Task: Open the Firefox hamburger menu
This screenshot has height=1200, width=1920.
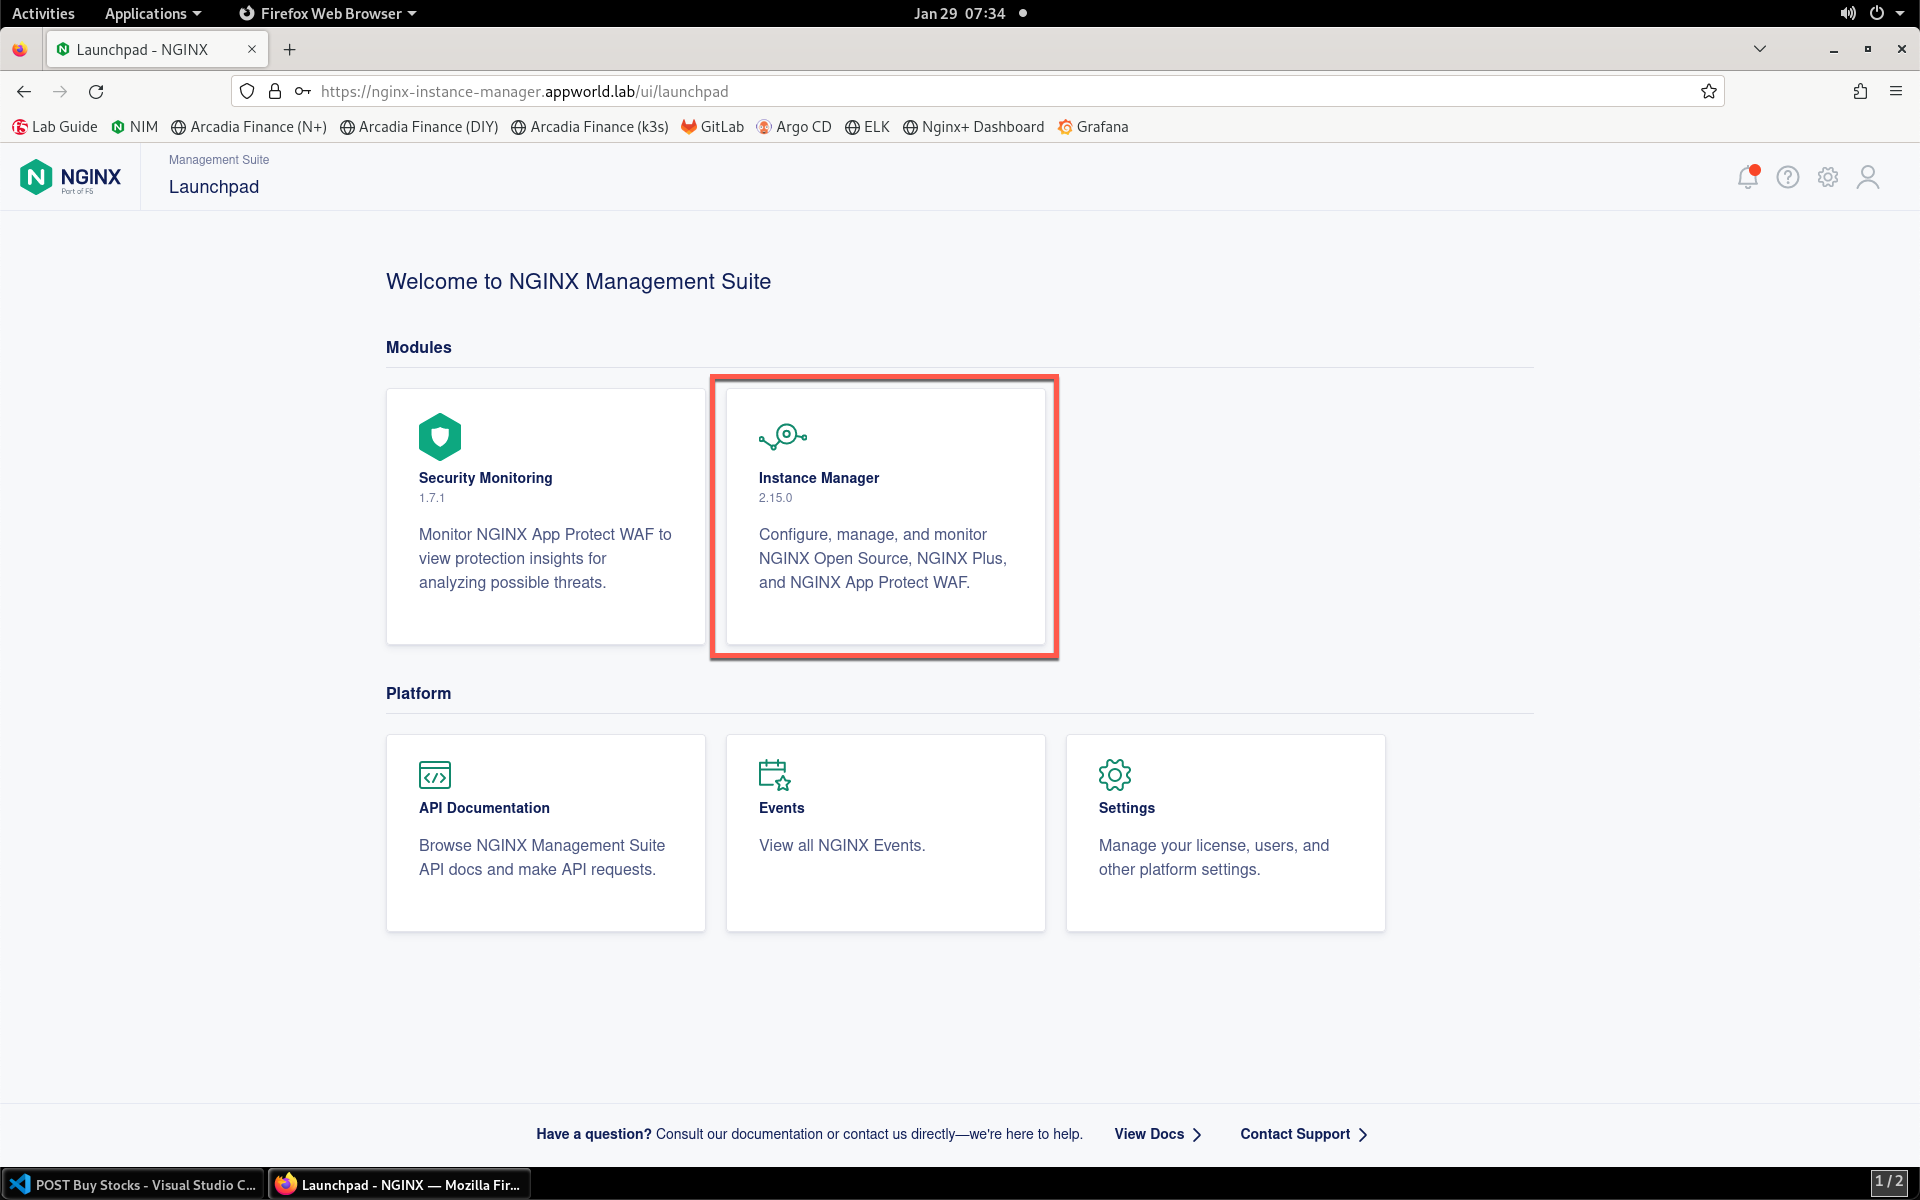Action: (x=1896, y=91)
